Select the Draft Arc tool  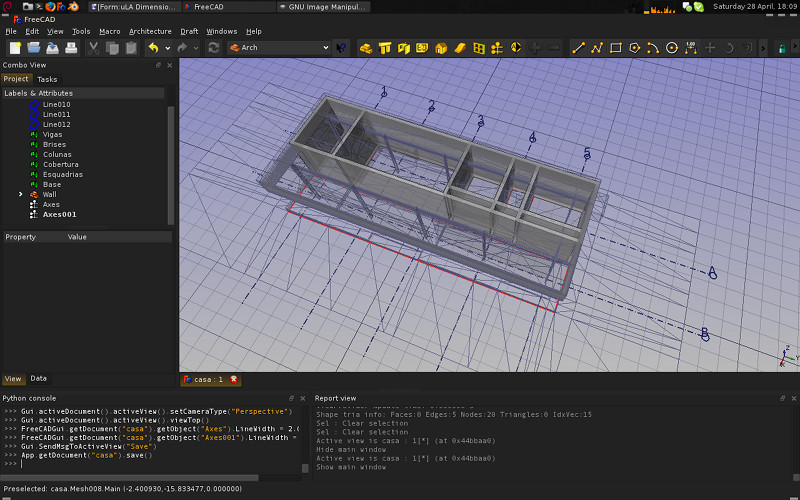tap(654, 48)
